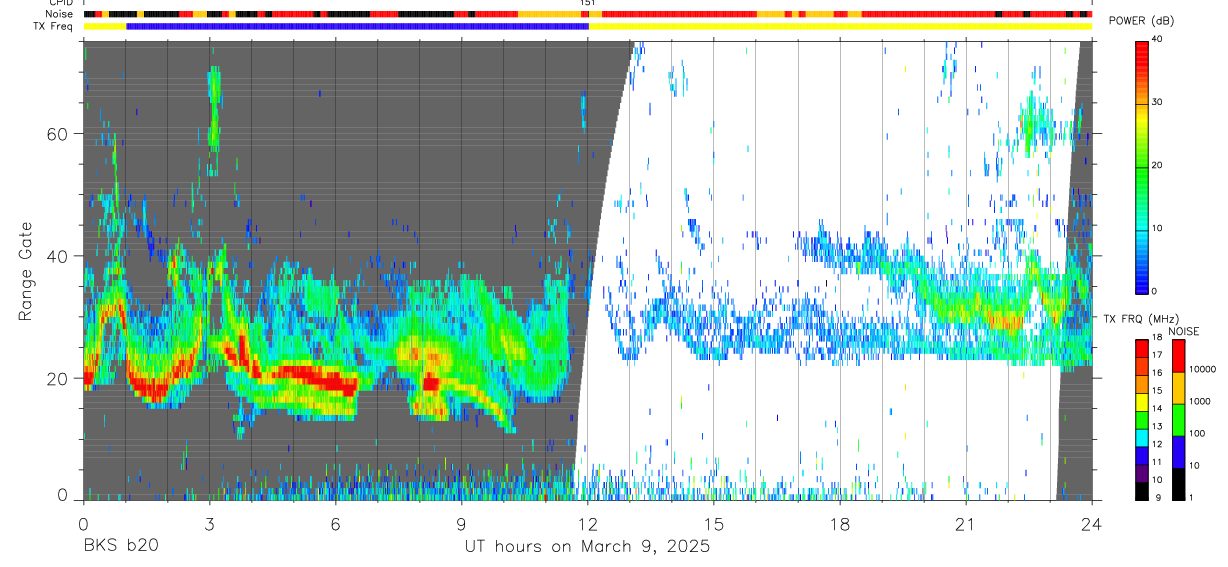Click the '21' hour tick label on the time axis

coord(965,523)
